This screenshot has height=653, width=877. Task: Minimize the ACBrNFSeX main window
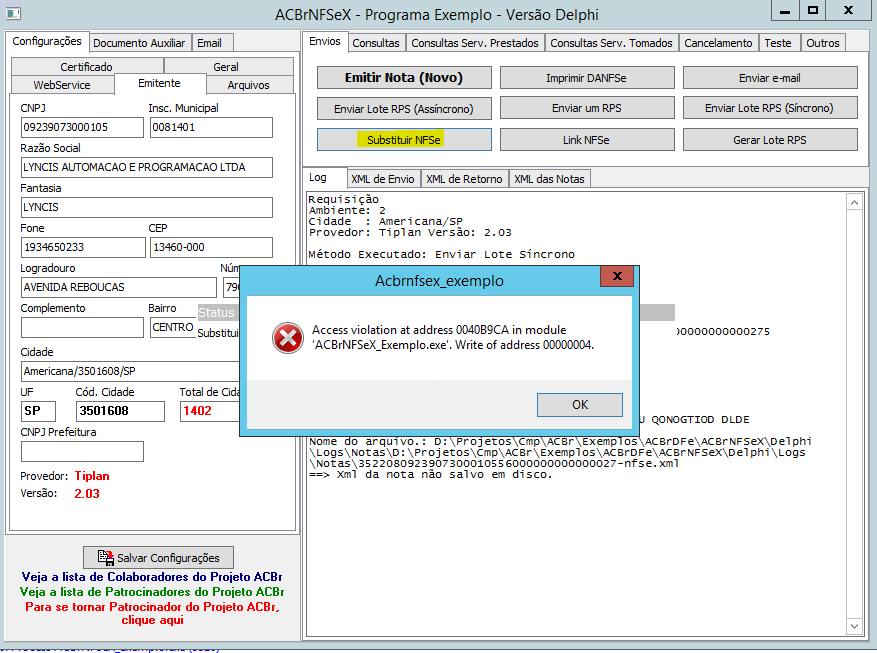(785, 11)
